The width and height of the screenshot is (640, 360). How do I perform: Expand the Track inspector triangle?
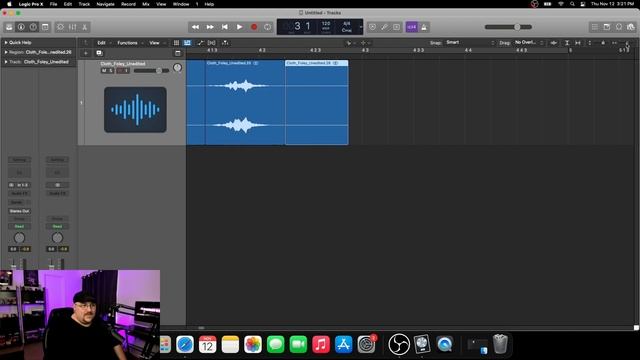(6, 62)
